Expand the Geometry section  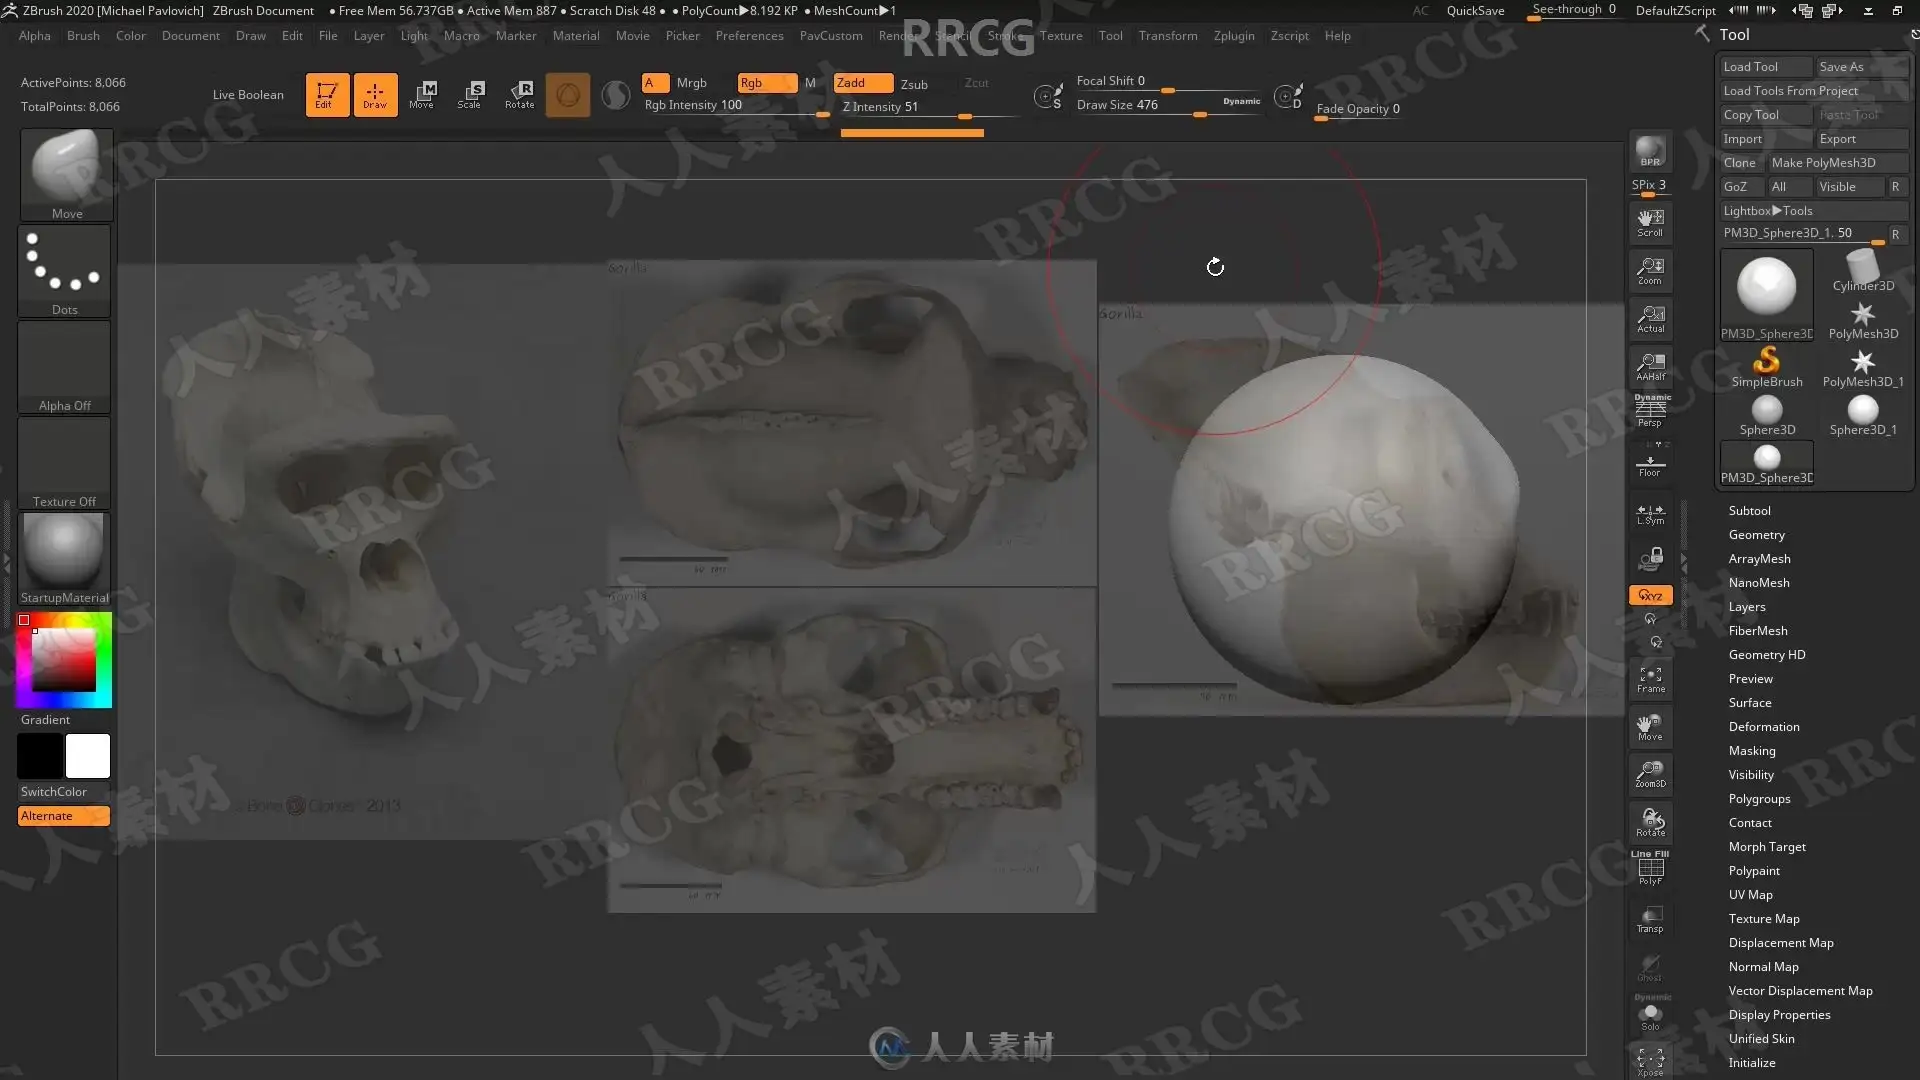coord(1756,535)
